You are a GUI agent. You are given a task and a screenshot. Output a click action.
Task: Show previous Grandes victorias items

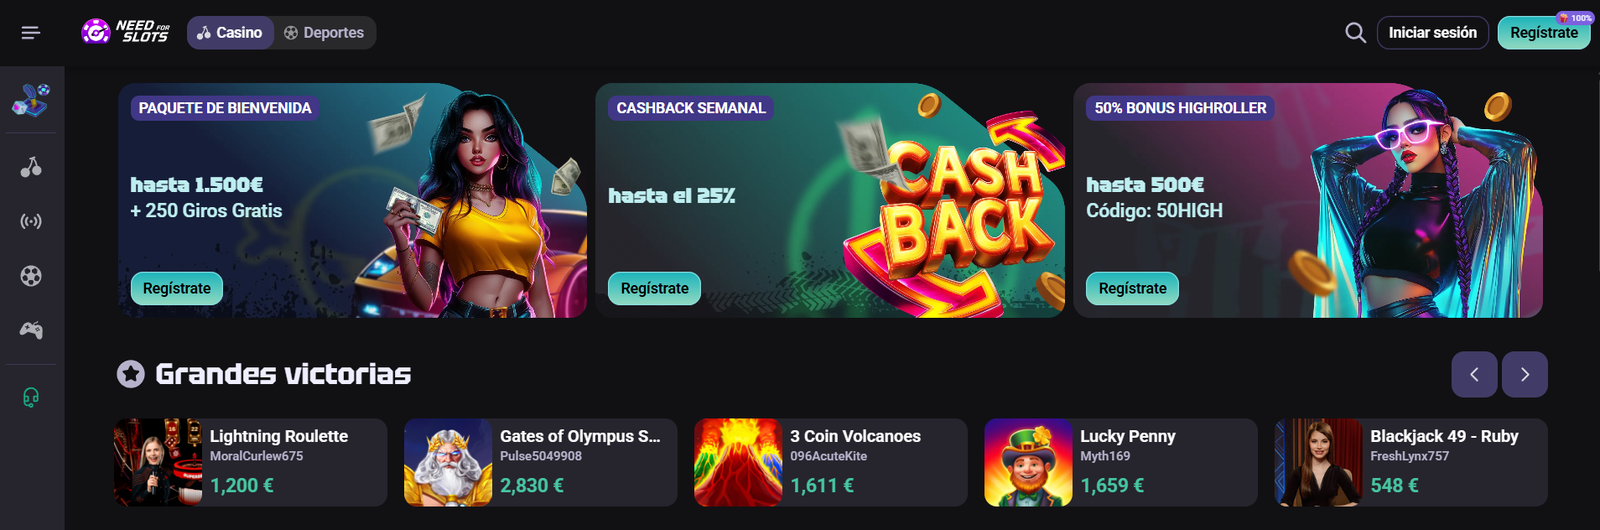[1474, 375]
